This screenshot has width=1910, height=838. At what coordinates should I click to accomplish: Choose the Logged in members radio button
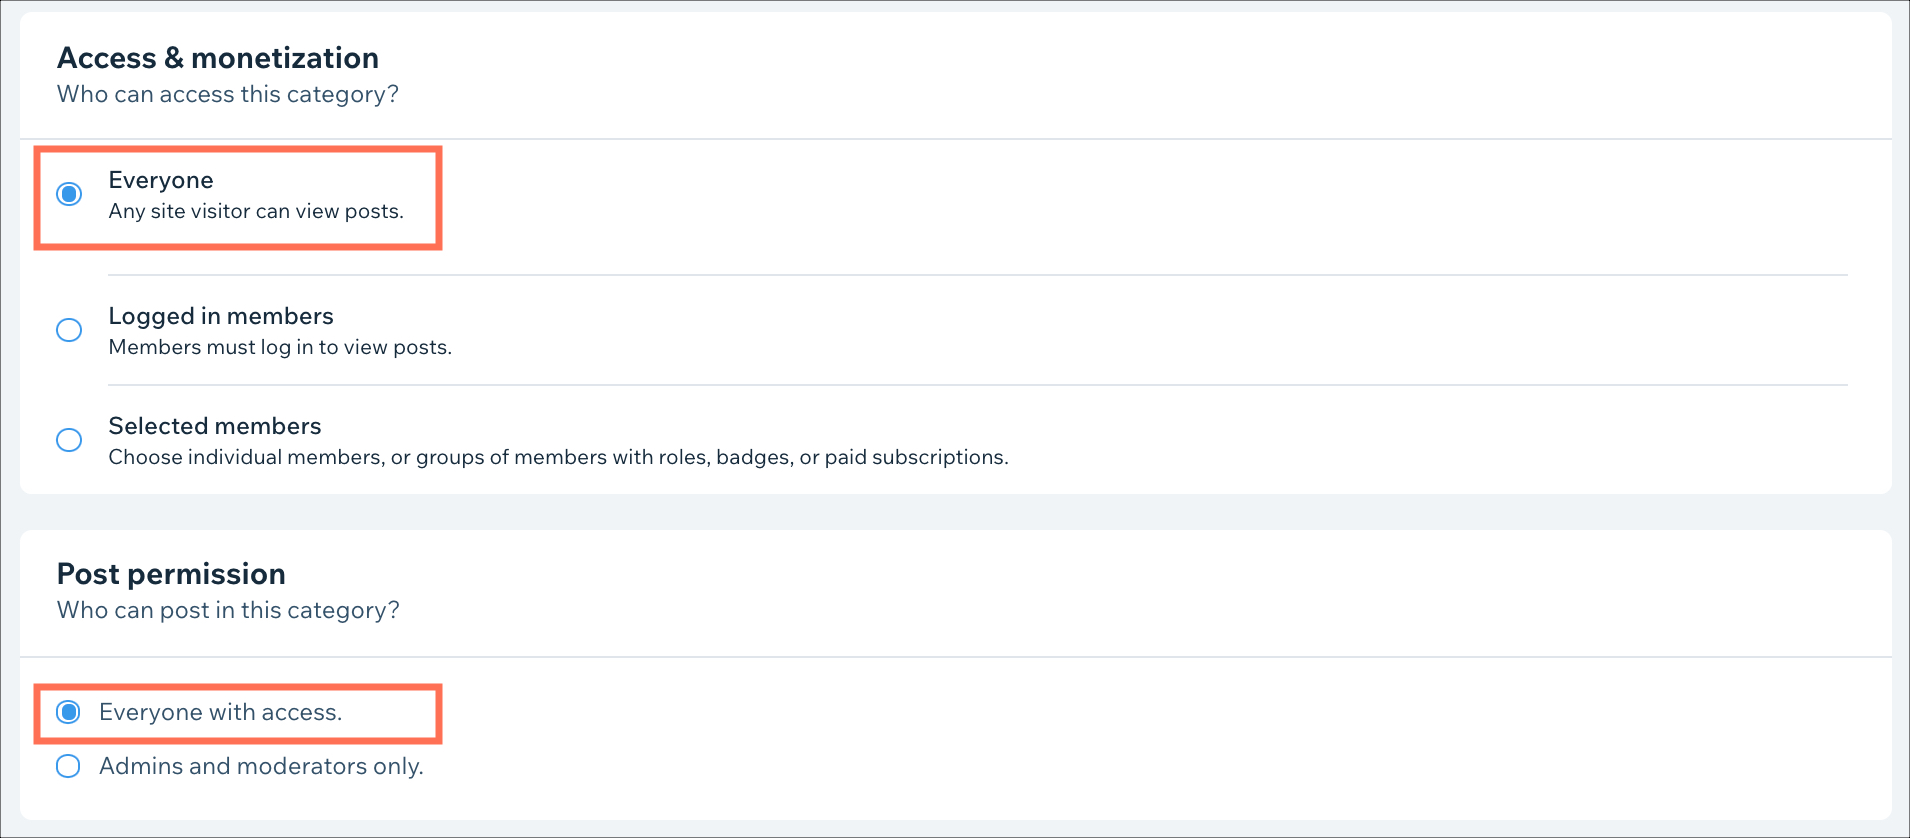point(69,330)
